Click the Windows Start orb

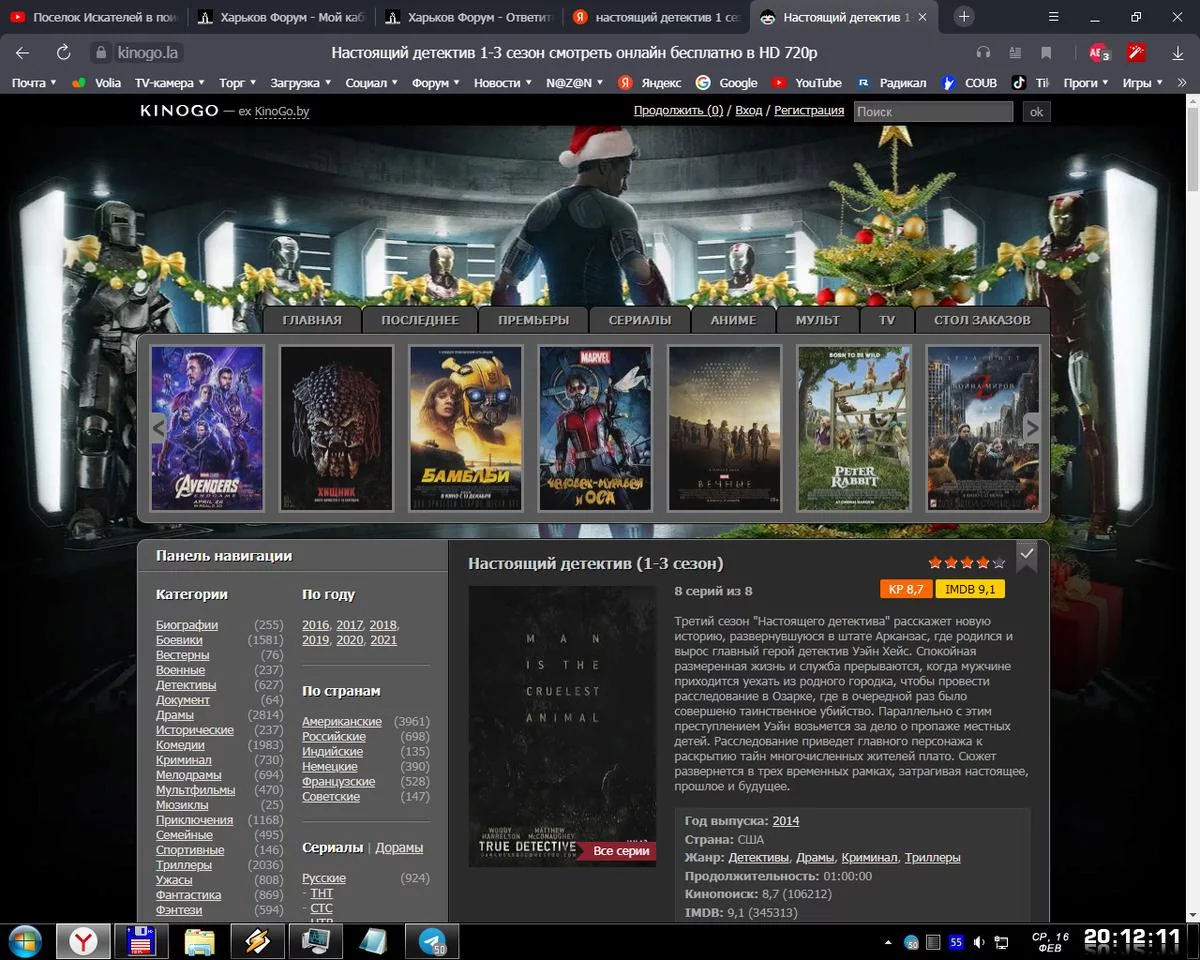click(23, 942)
